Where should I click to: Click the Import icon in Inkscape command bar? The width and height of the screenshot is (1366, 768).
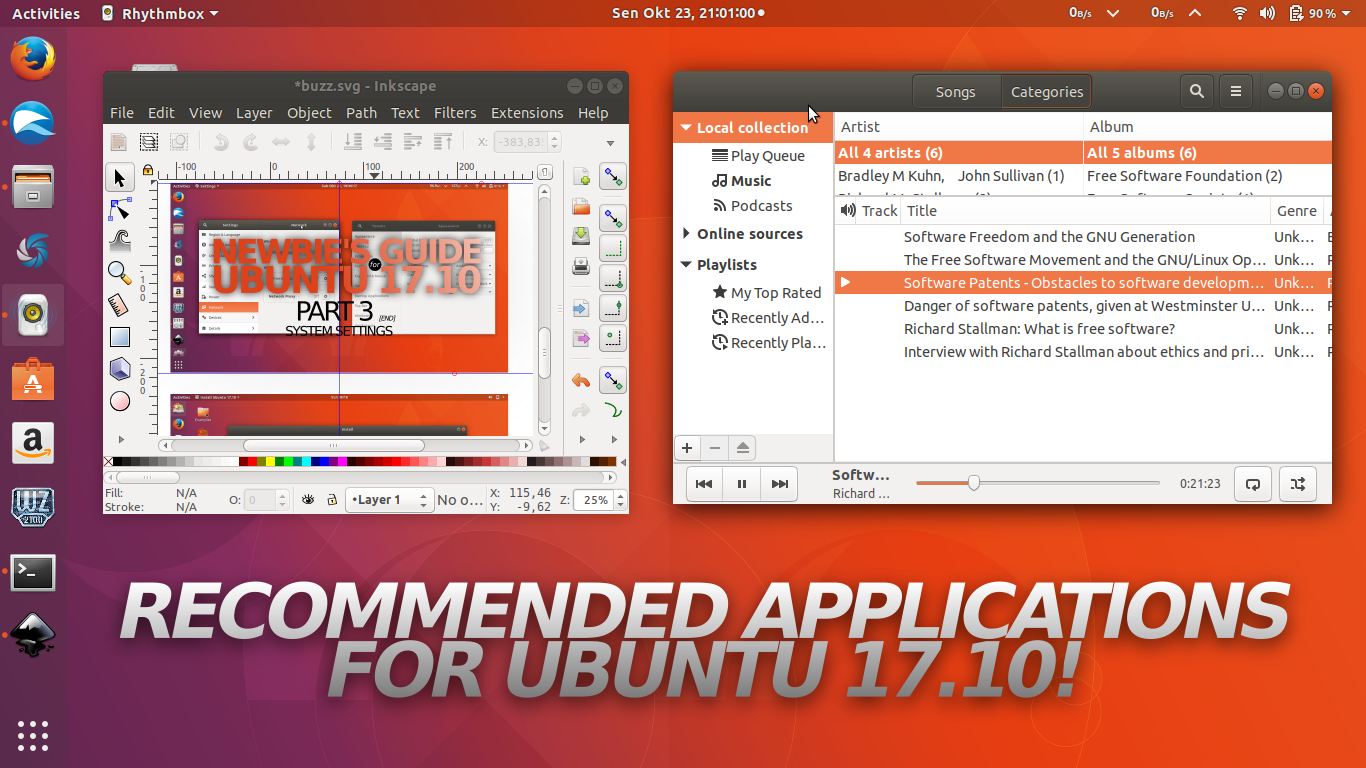[581, 309]
